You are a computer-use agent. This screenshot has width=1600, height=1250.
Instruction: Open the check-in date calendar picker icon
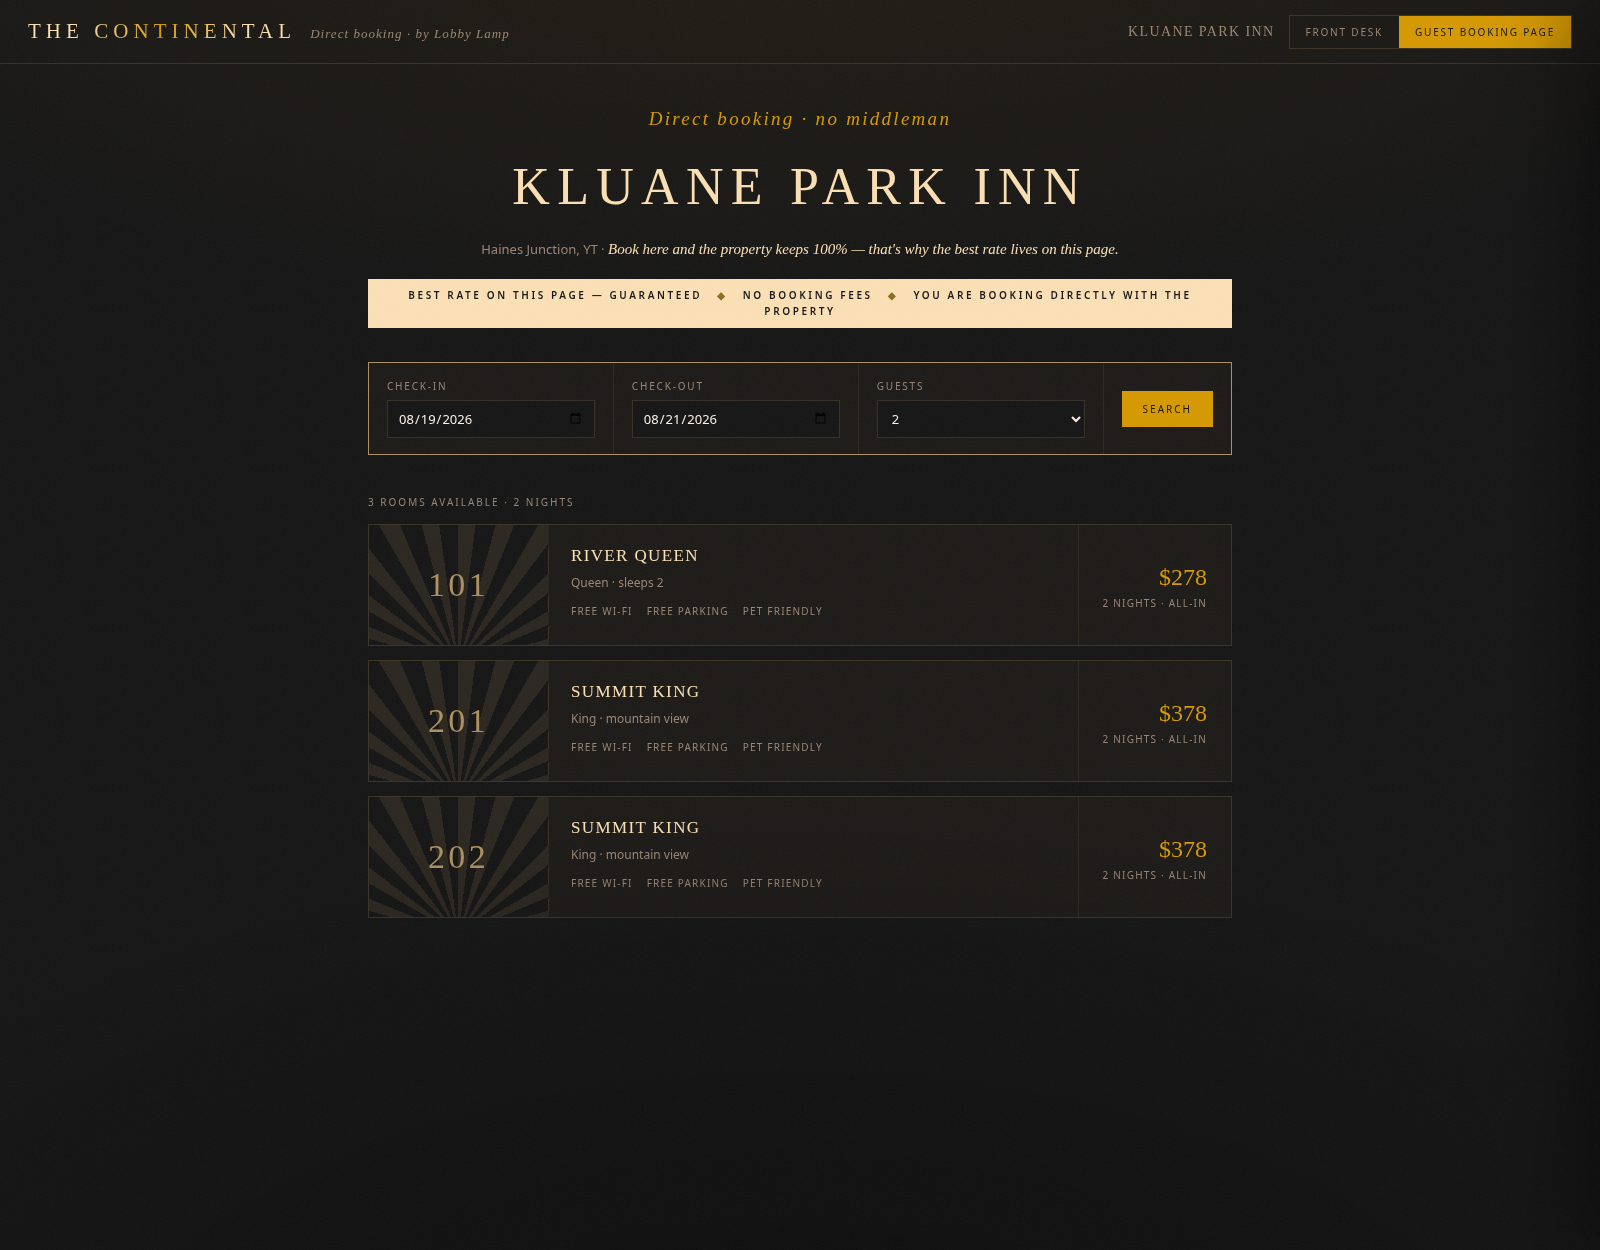[x=575, y=419]
